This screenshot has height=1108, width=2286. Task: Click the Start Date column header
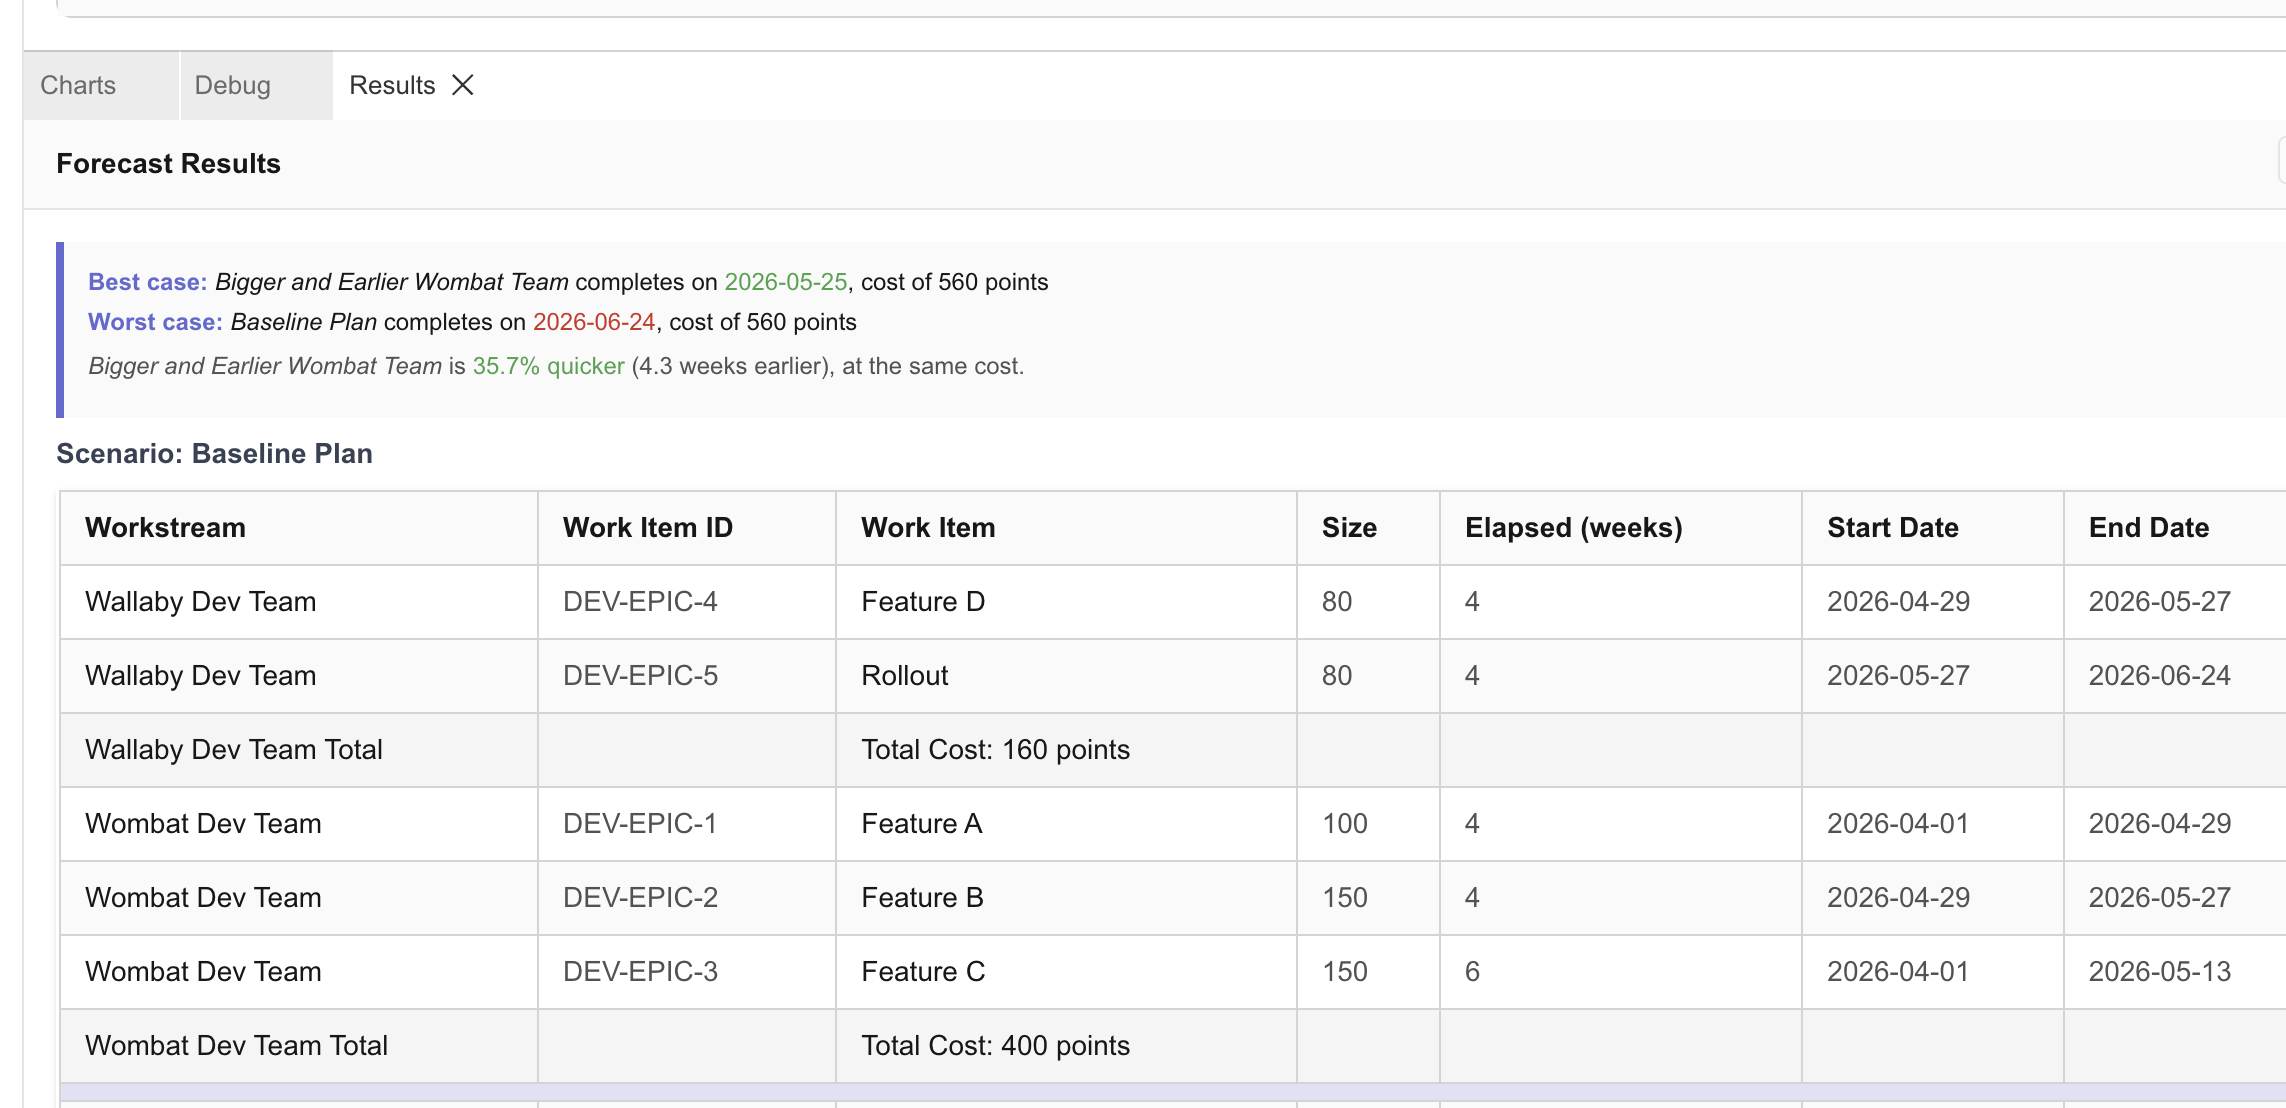[x=1892, y=527]
